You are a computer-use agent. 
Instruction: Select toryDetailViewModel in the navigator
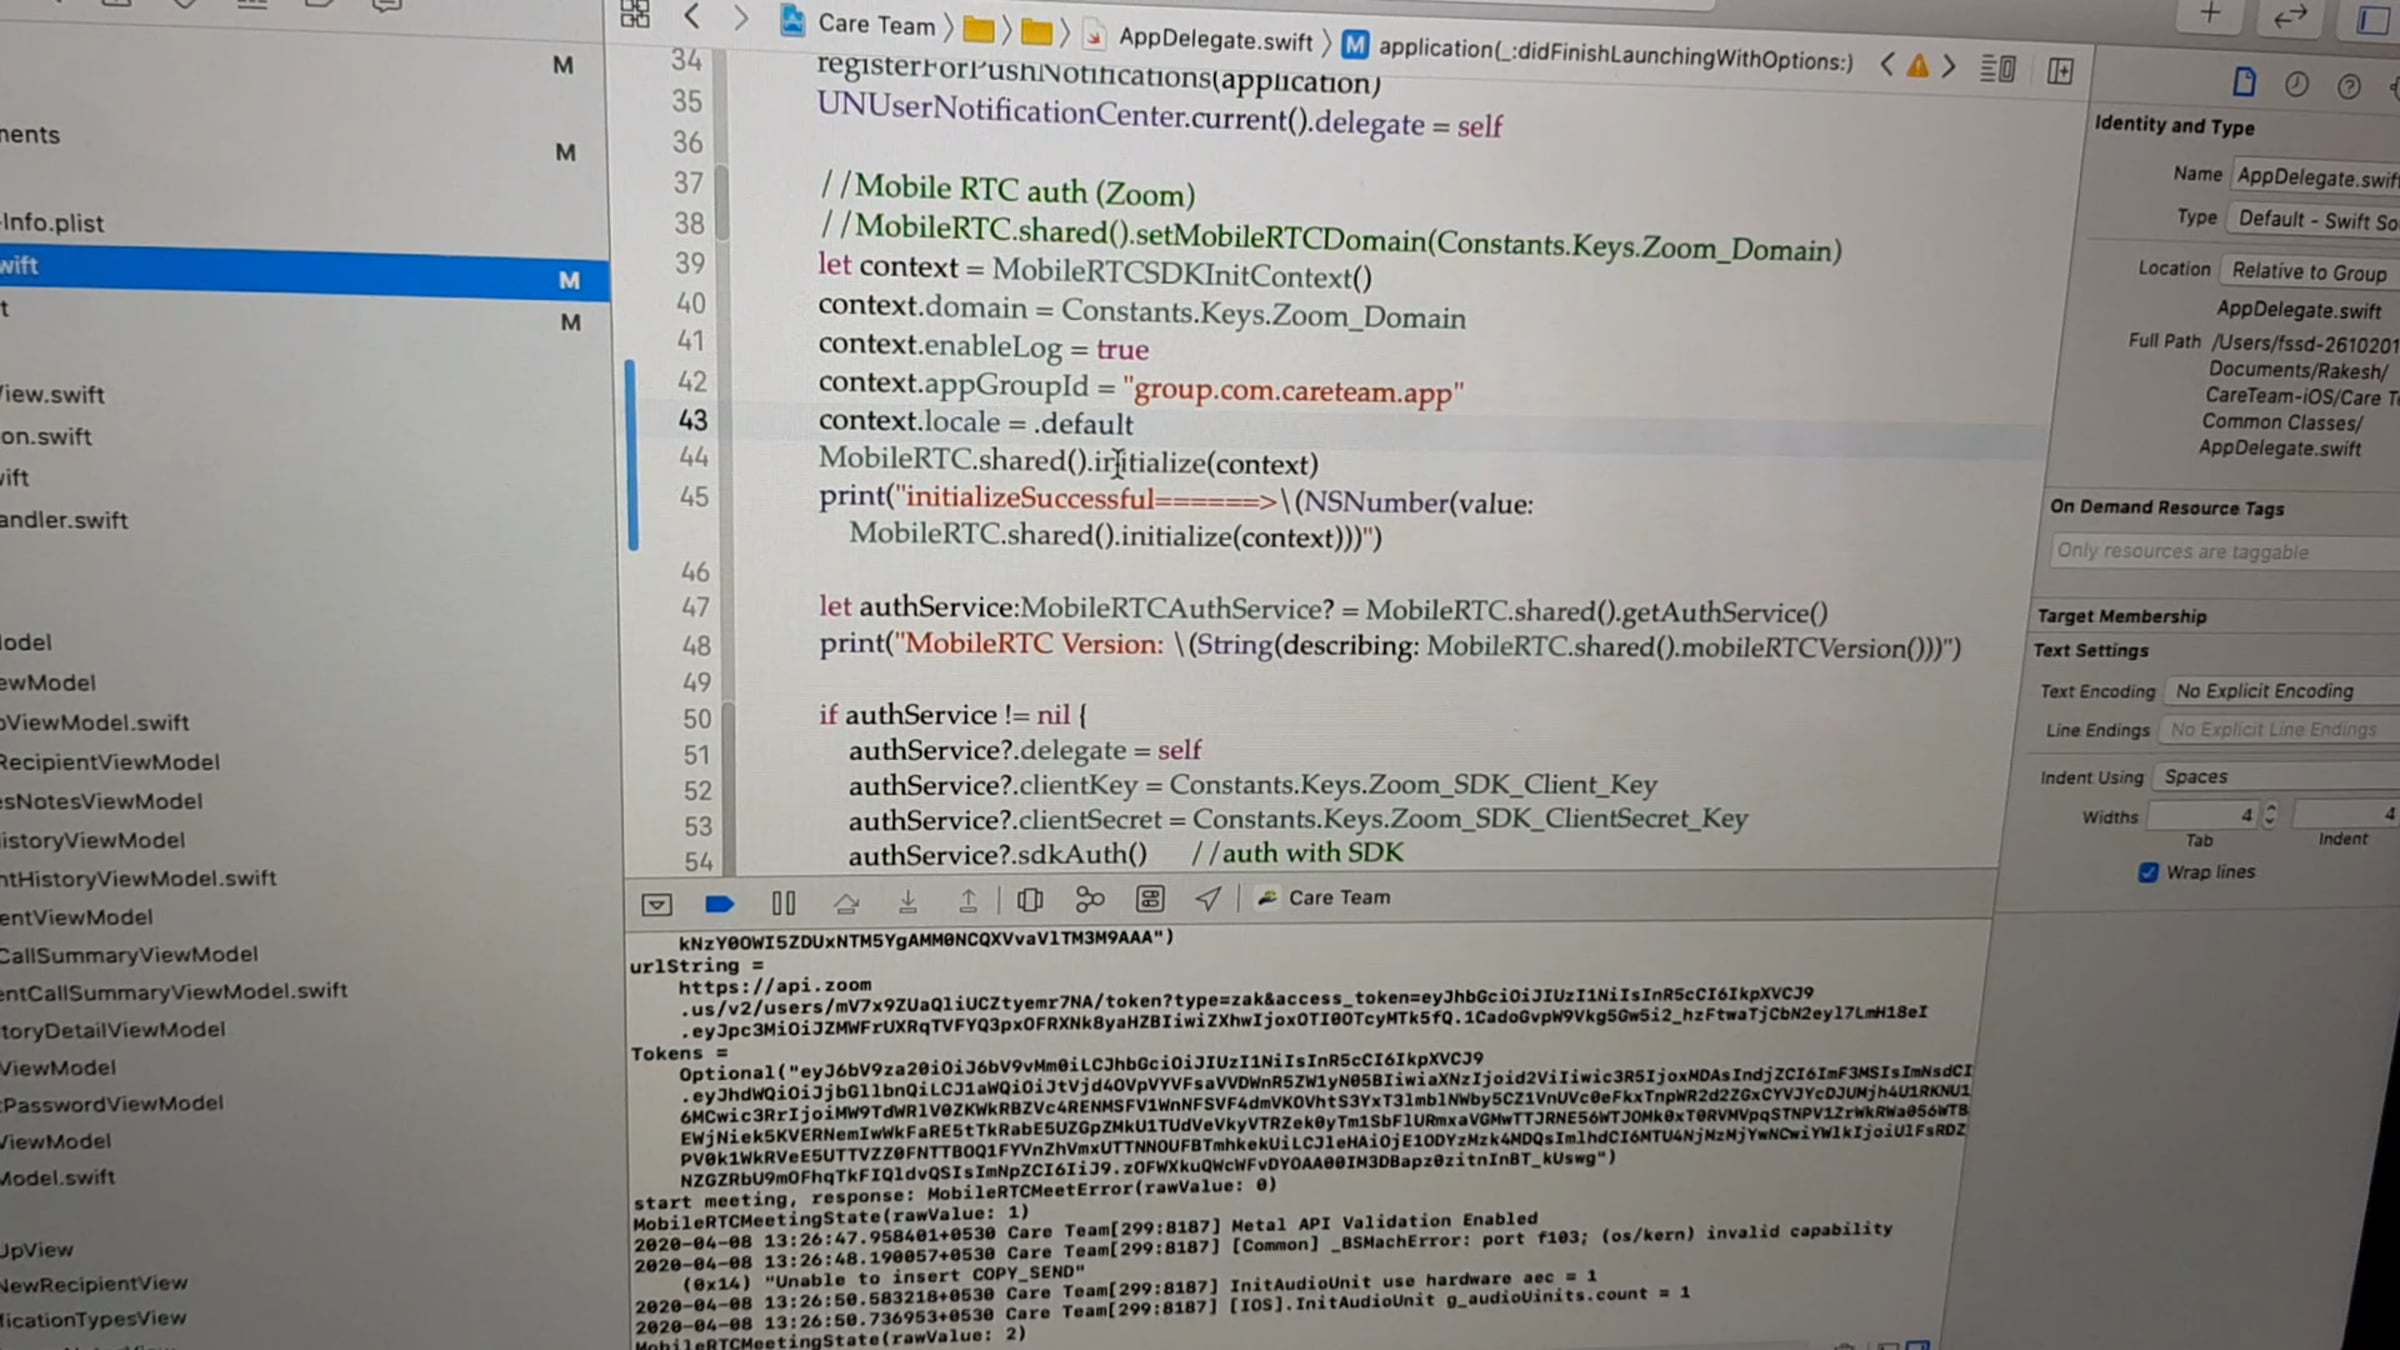(x=113, y=1029)
